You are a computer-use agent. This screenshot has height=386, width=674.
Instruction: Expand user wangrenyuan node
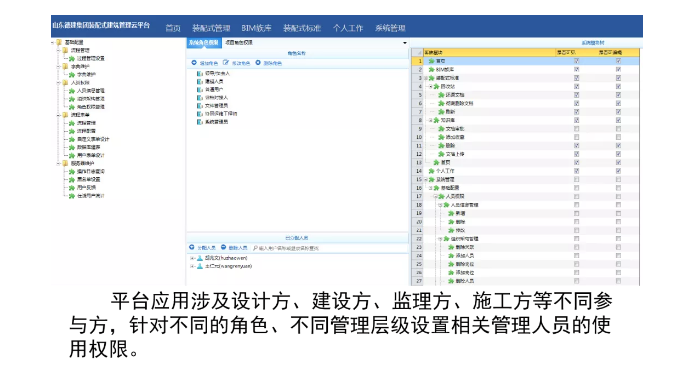192,266
